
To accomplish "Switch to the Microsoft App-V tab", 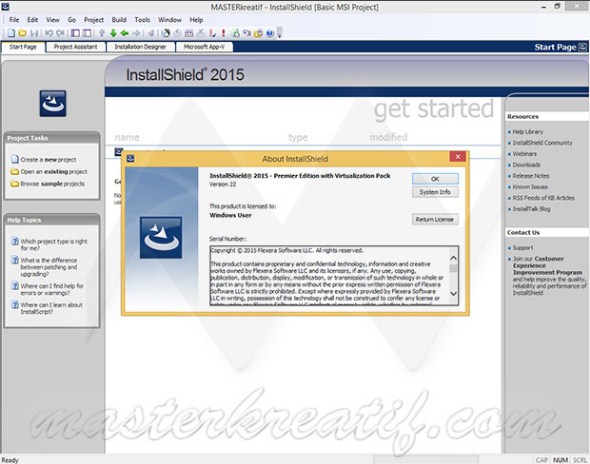I will click(204, 47).
